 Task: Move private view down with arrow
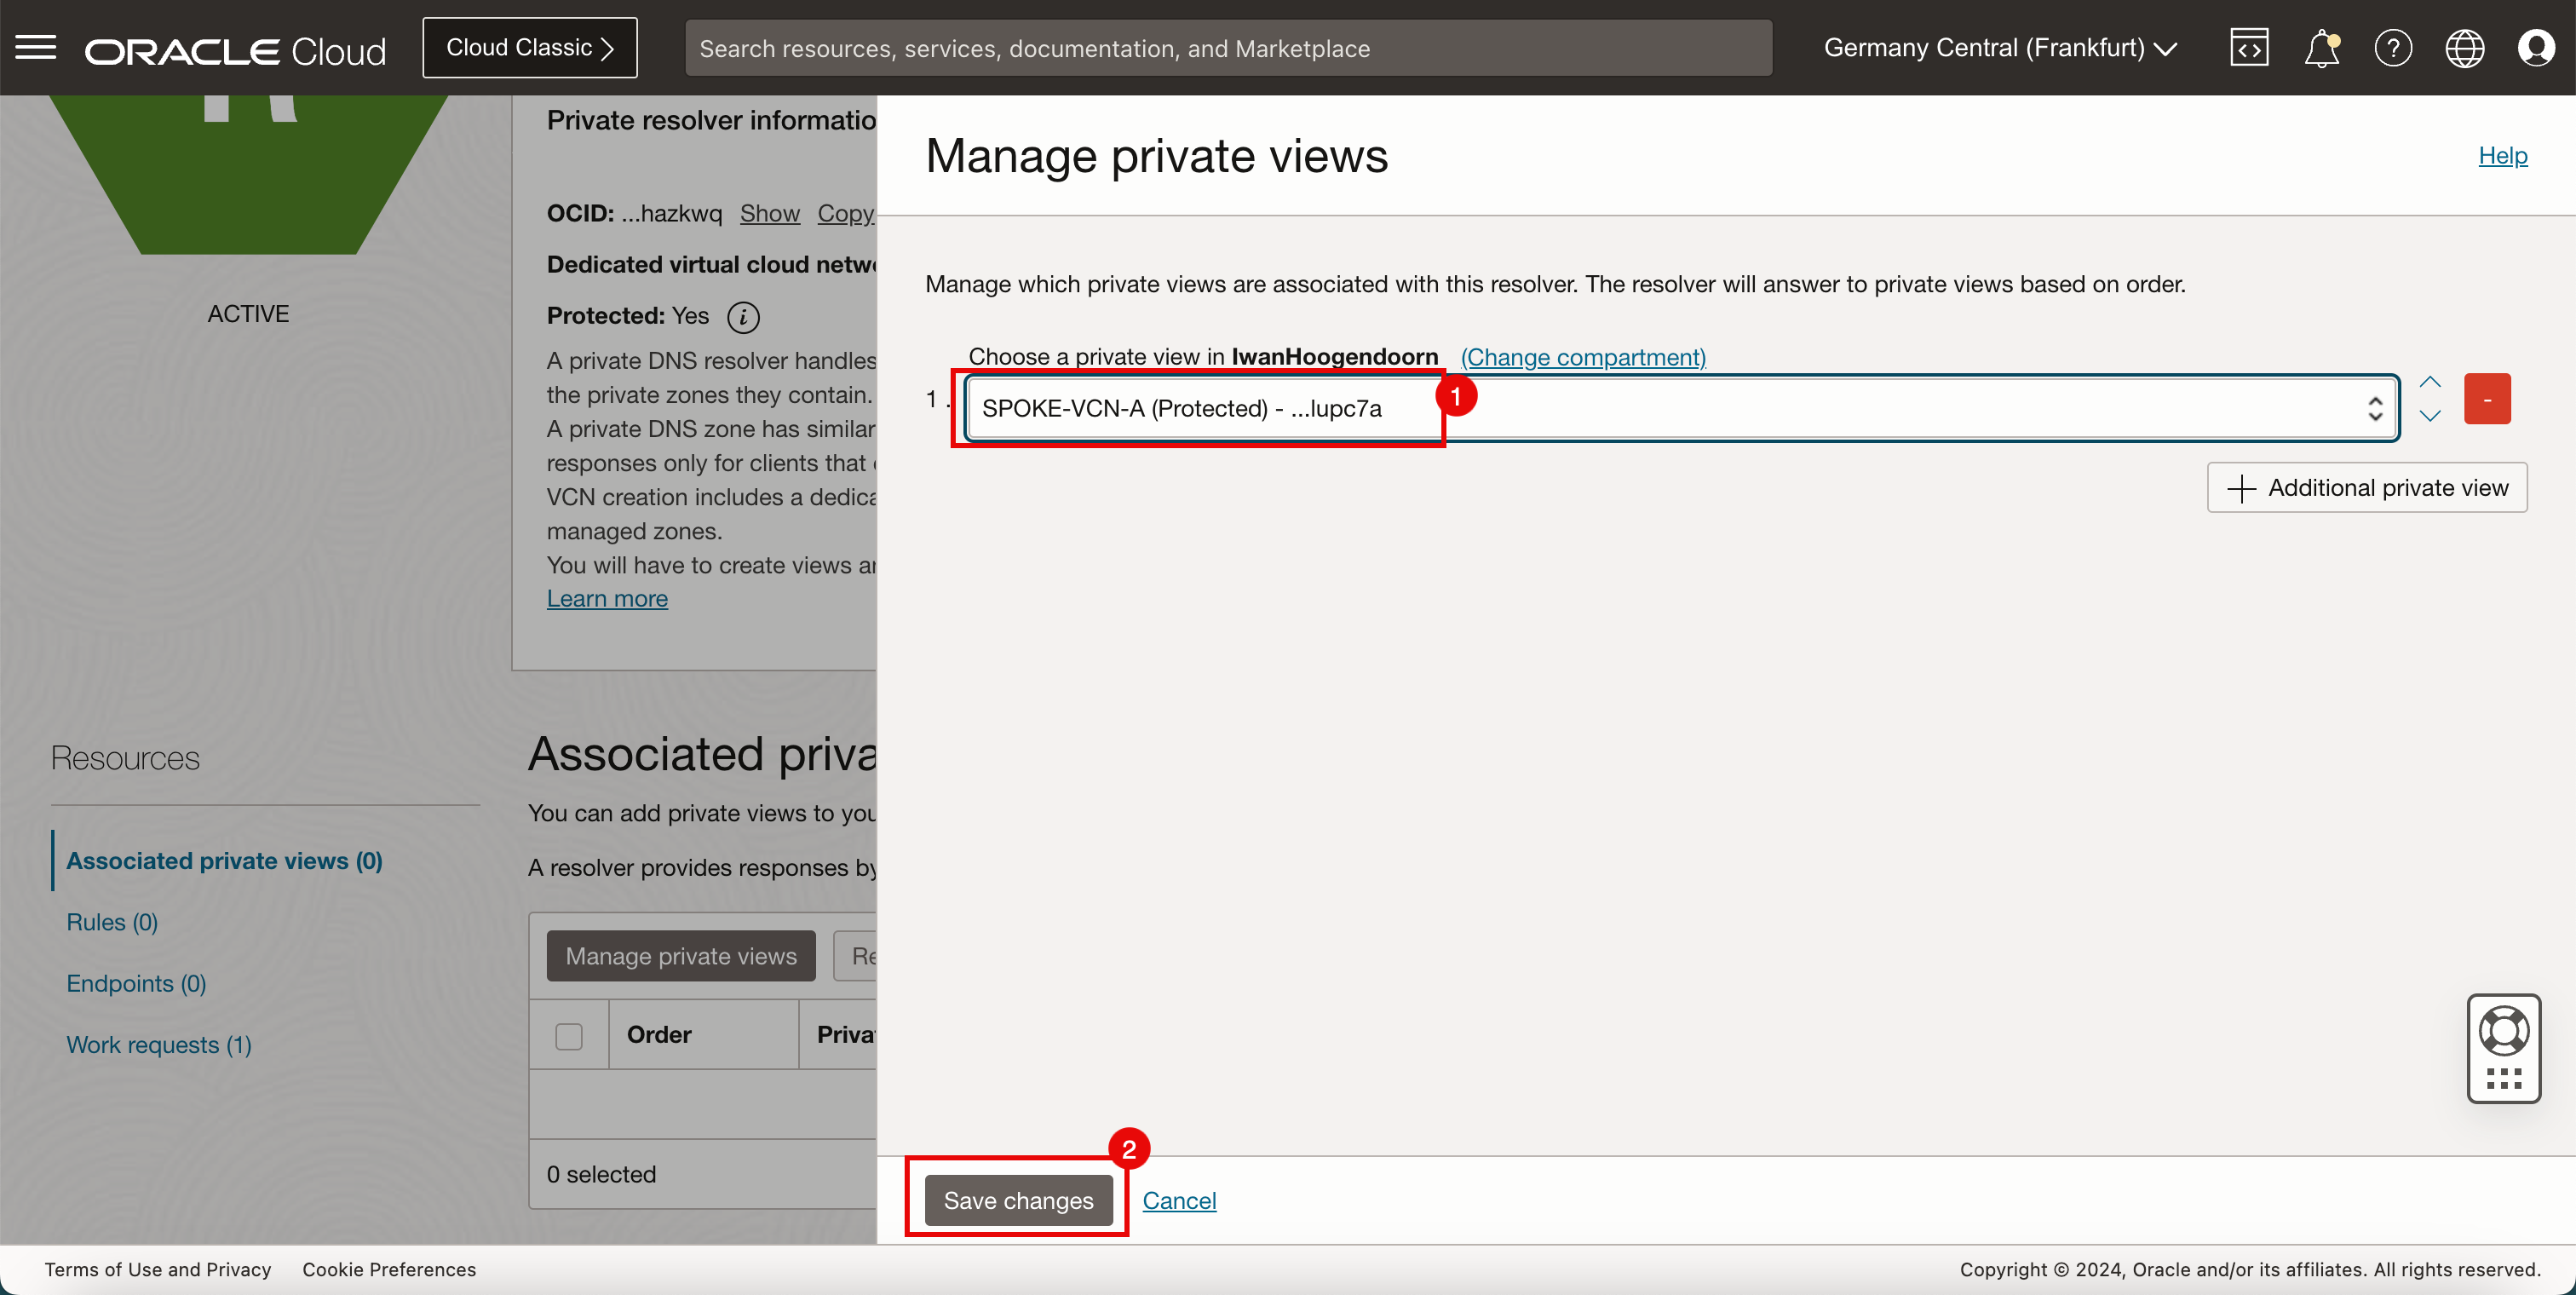point(2430,416)
